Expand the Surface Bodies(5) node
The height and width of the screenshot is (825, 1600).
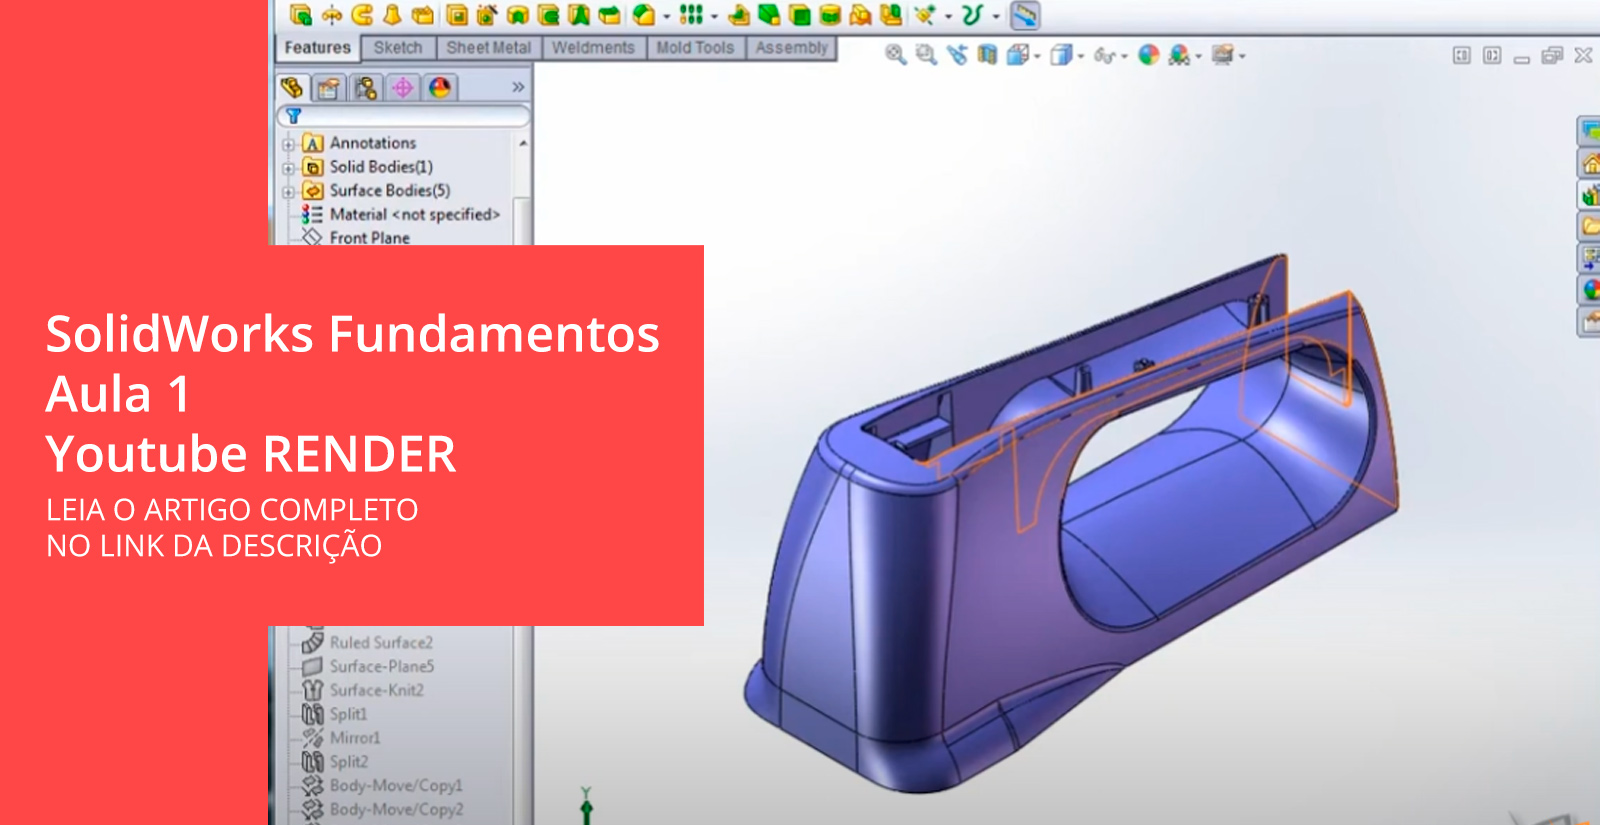coord(288,192)
